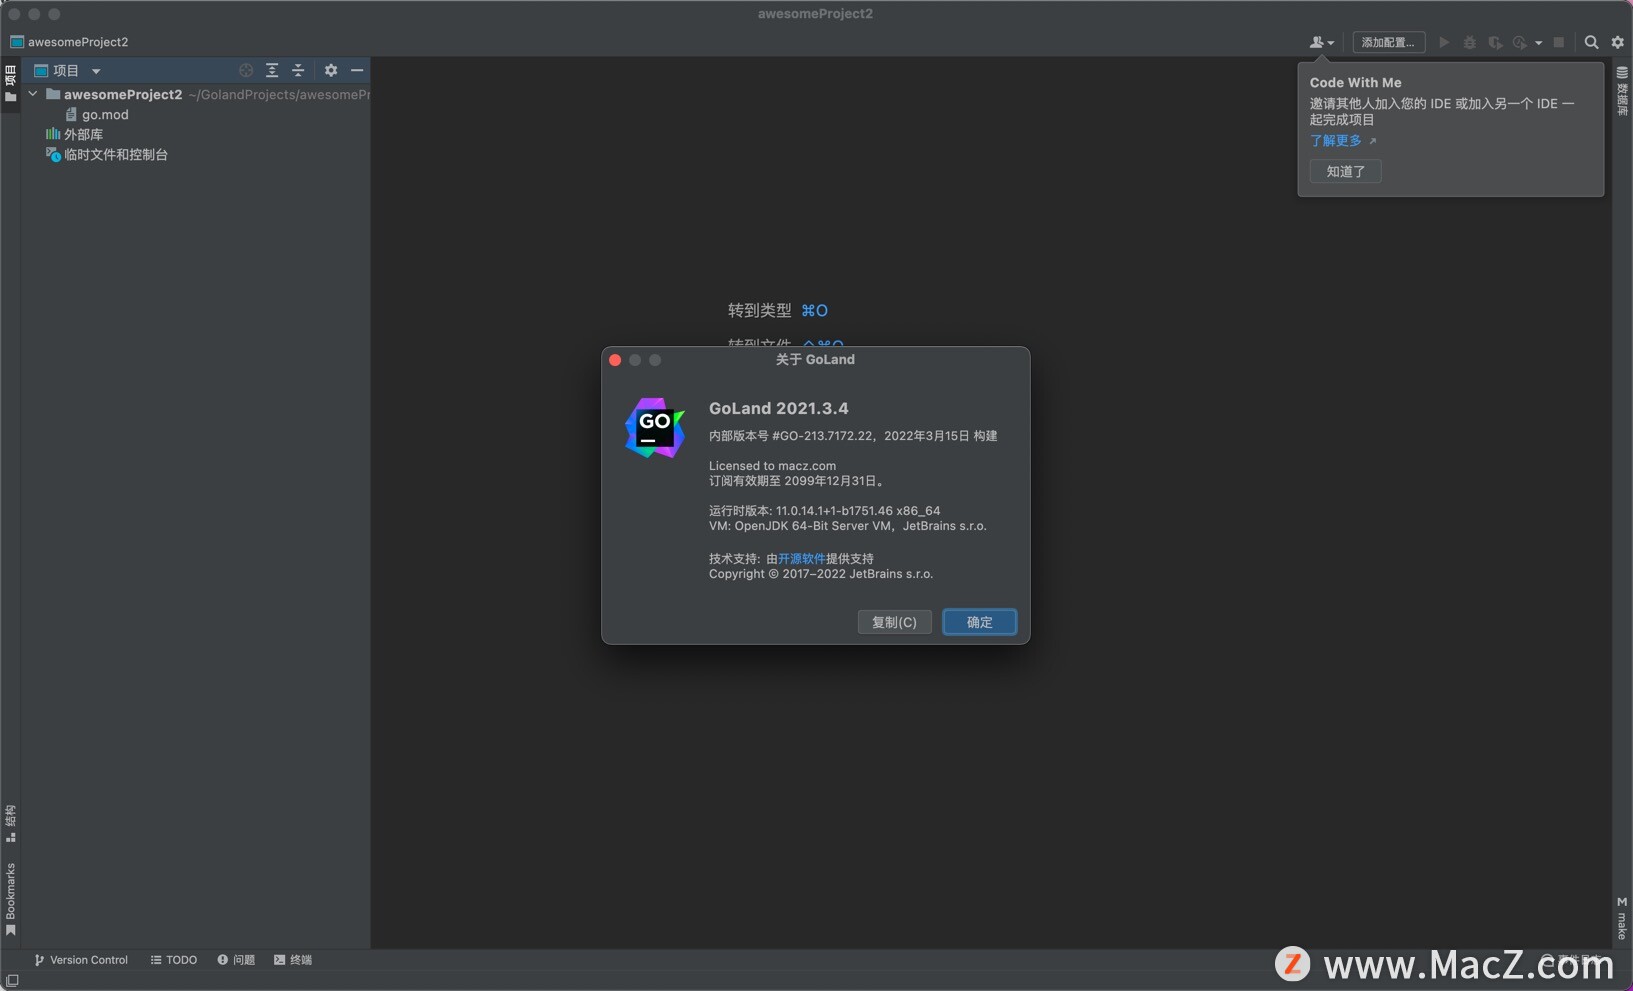The width and height of the screenshot is (1633, 991).
Task: Confirm About dialog with 确定 button
Action: [x=979, y=622]
